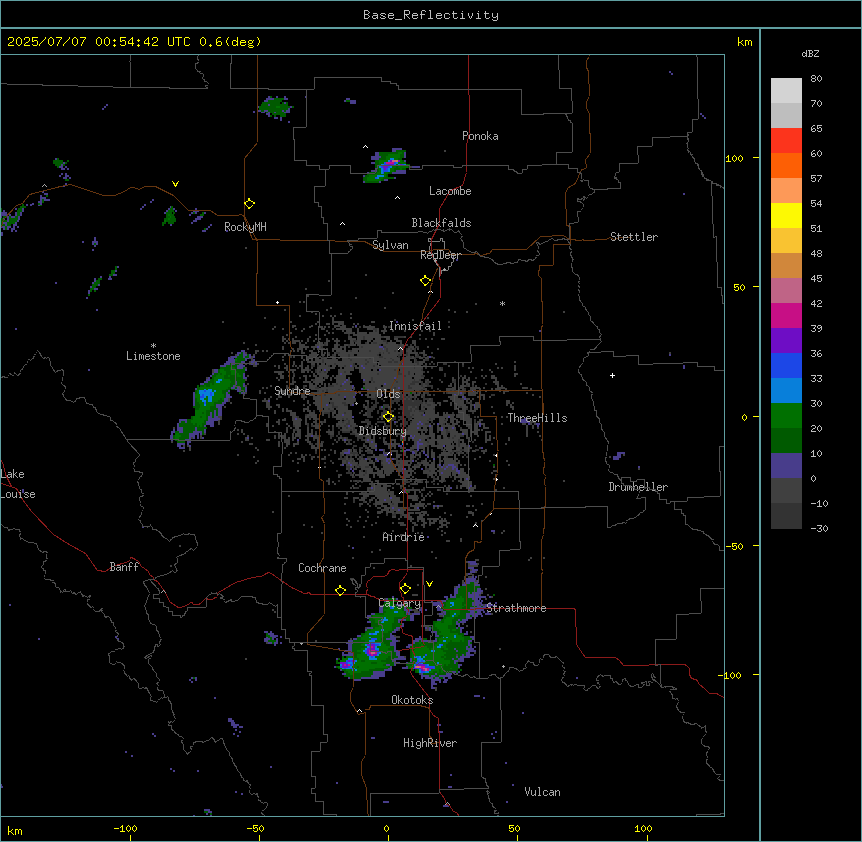862x842 pixels.
Task: Click the RockyMH label
Action: pos(245,227)
